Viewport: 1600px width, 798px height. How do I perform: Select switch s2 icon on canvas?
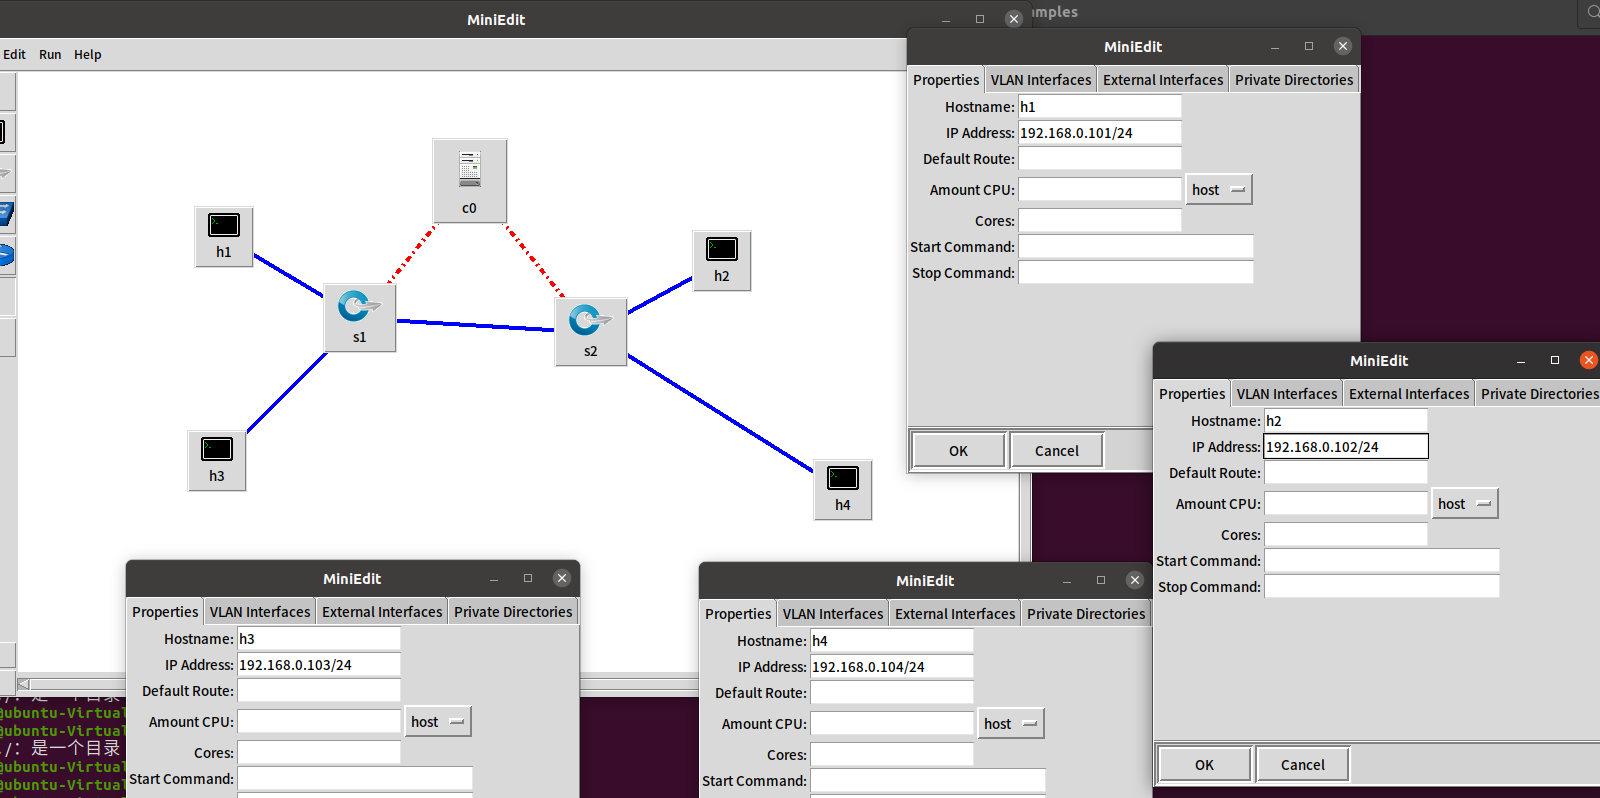(591, 332)
